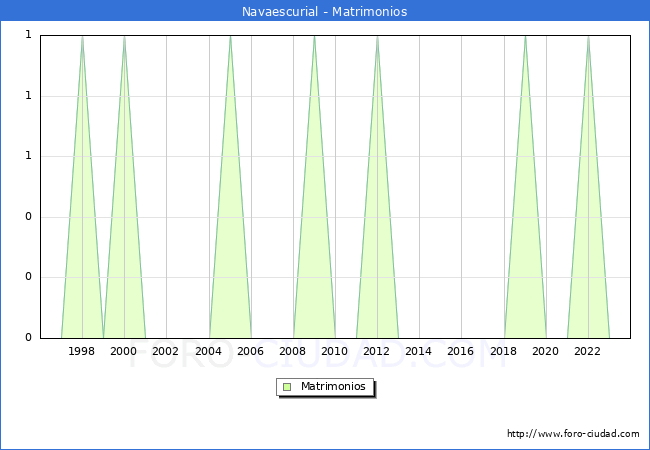Select the peak data point at 2005
650x450 pixels.
[x=230, y=36]
